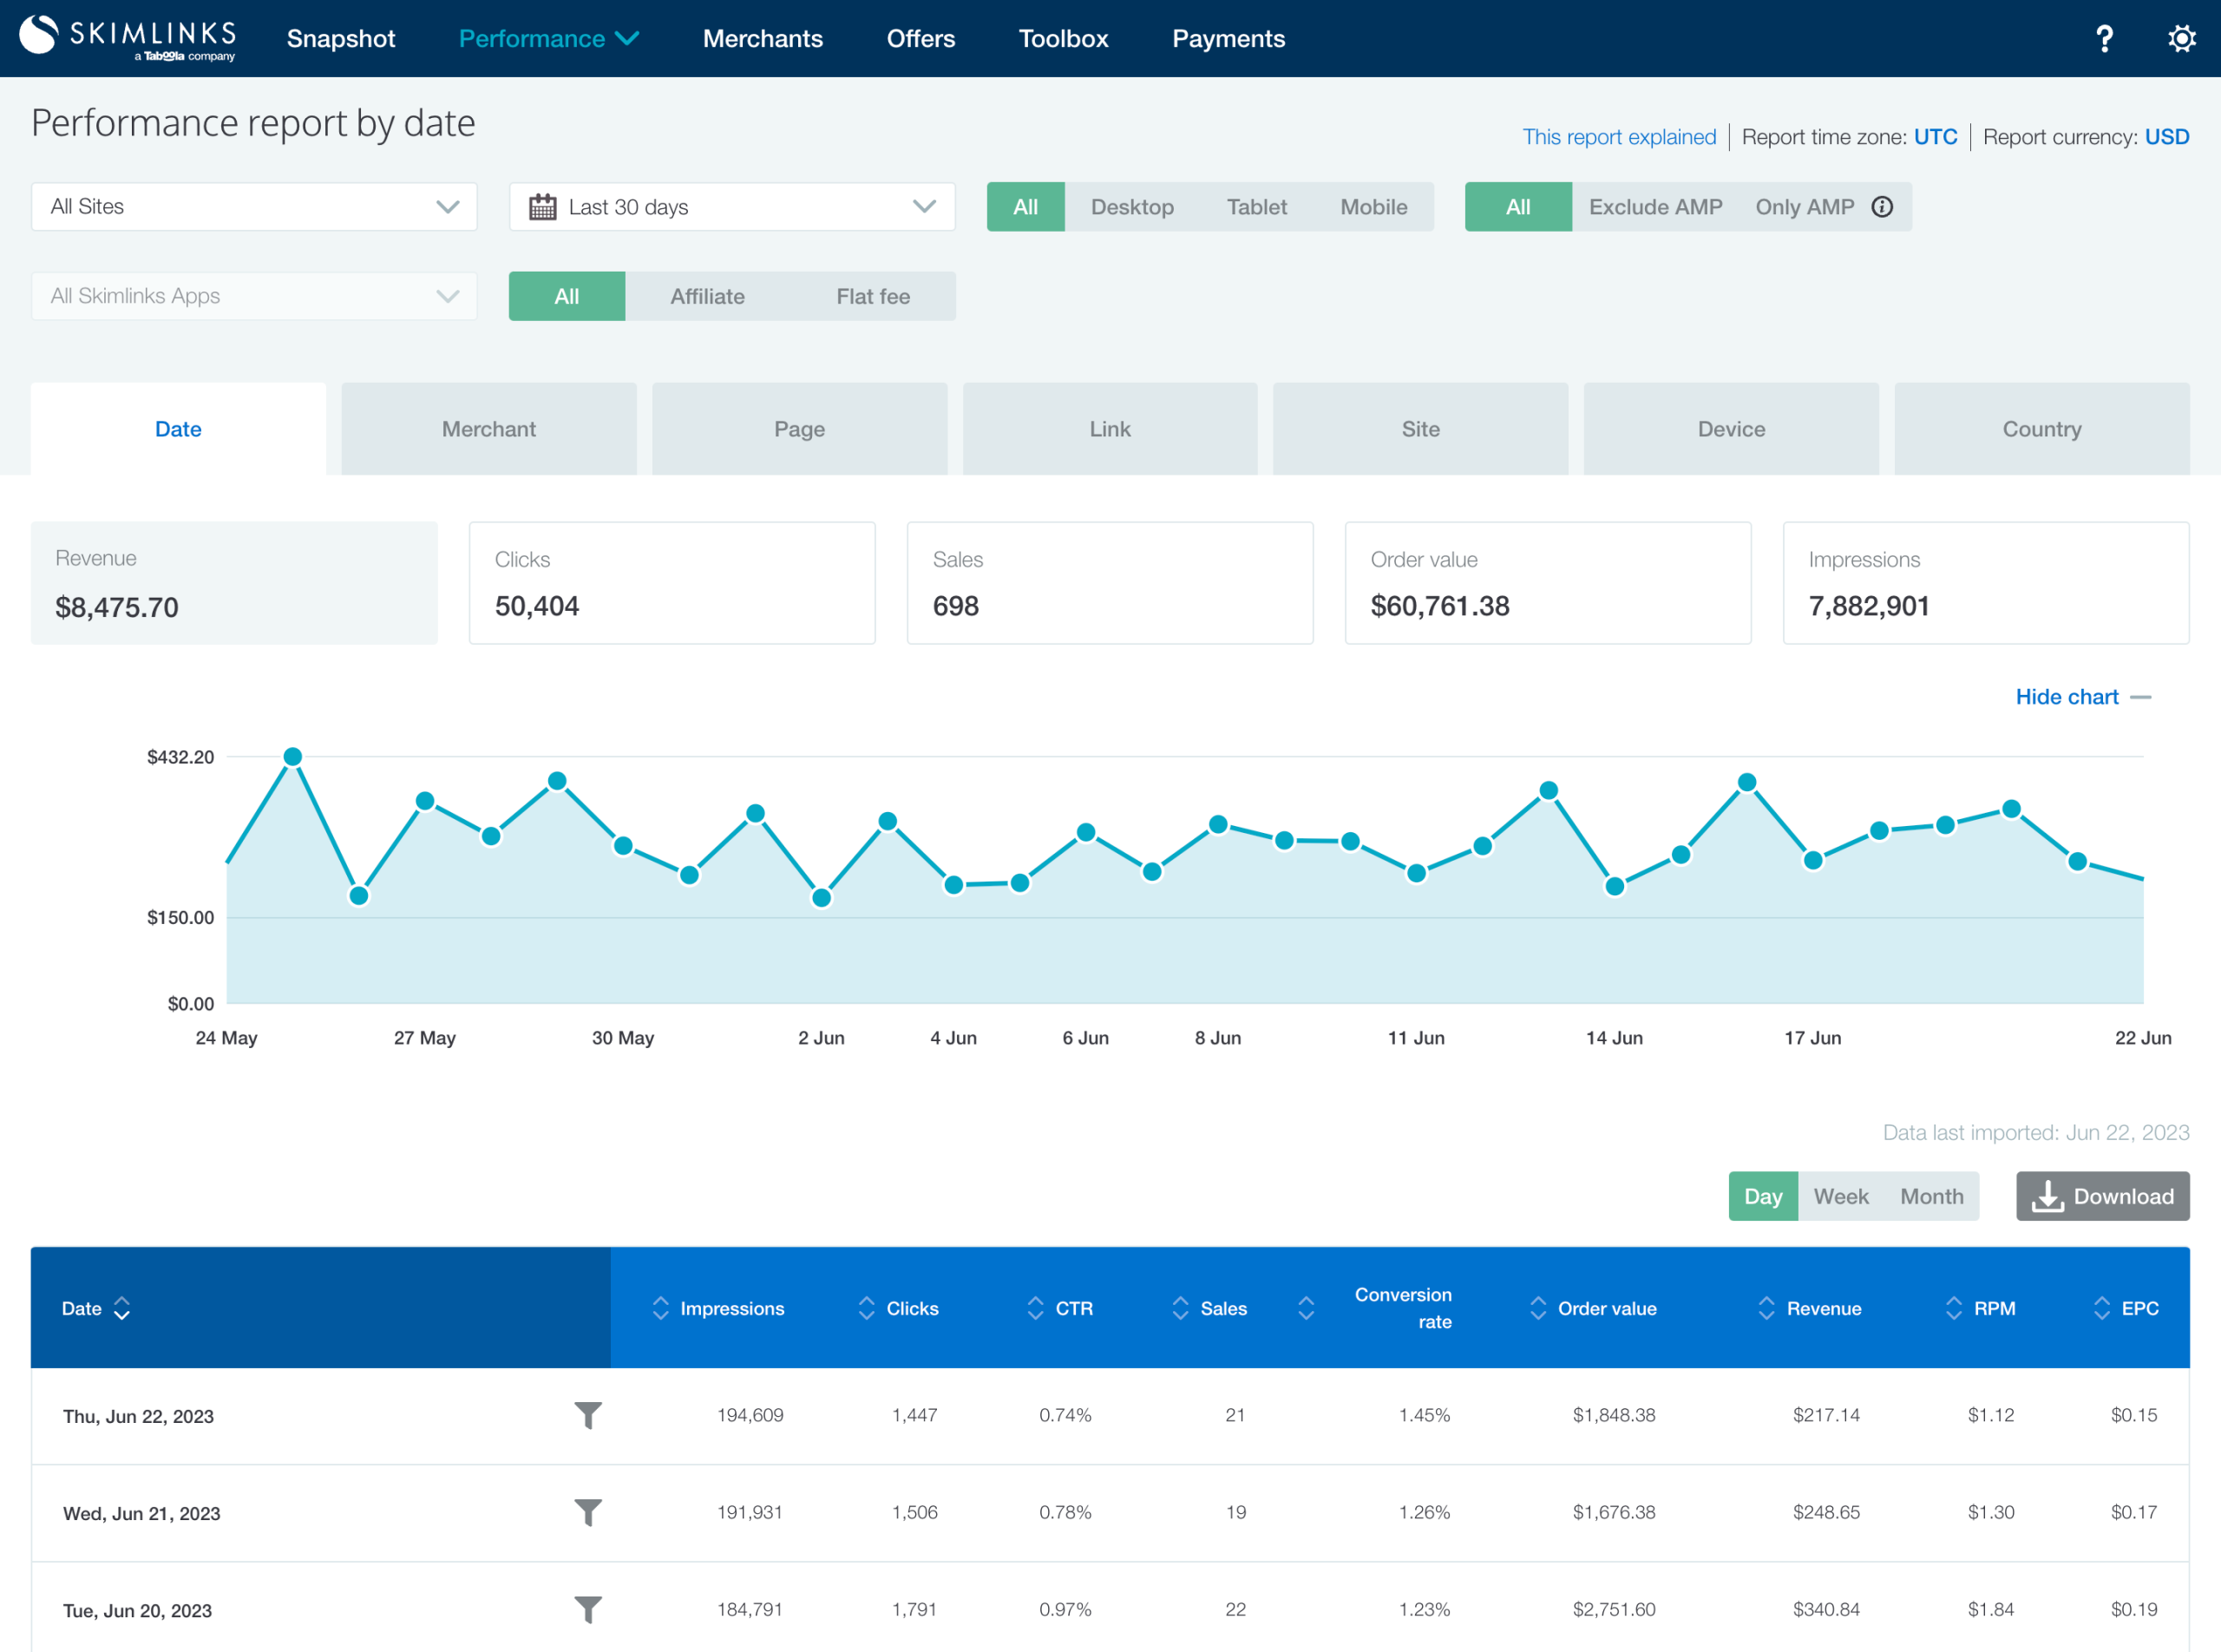Click funnel icon for Tue, Jun 20
2221x1652 pixels.
pos(588,1609)
